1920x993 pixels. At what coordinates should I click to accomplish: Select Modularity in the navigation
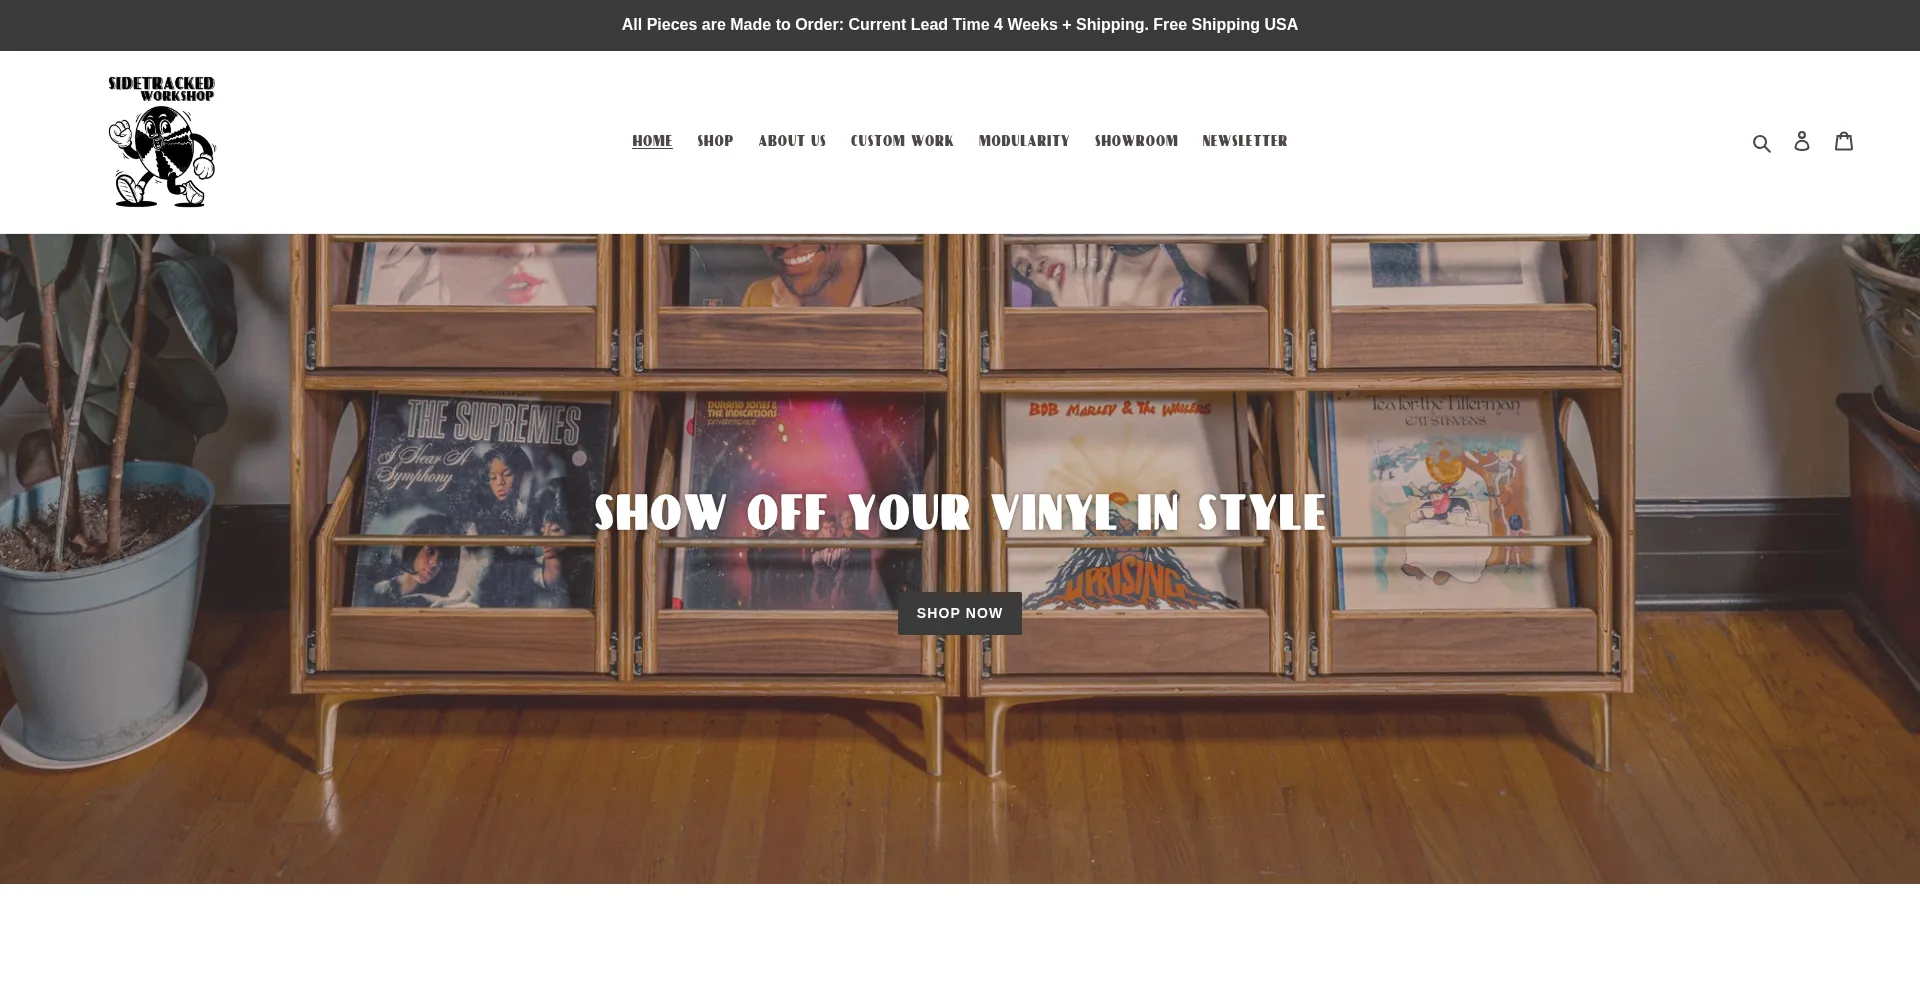point(1024,141)
